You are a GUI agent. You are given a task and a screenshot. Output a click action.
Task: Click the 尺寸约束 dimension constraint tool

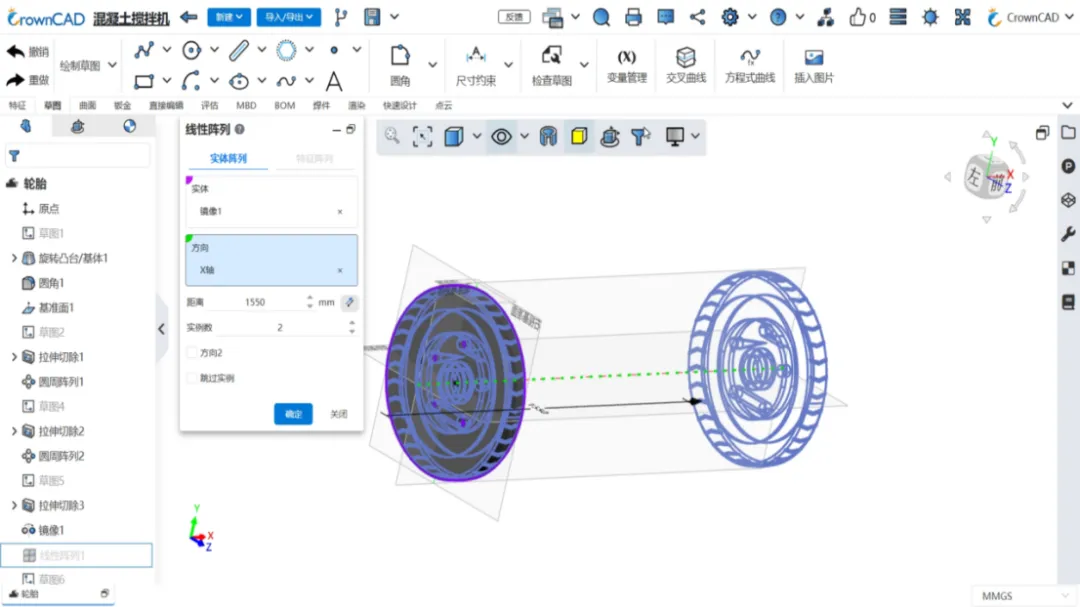476,65
